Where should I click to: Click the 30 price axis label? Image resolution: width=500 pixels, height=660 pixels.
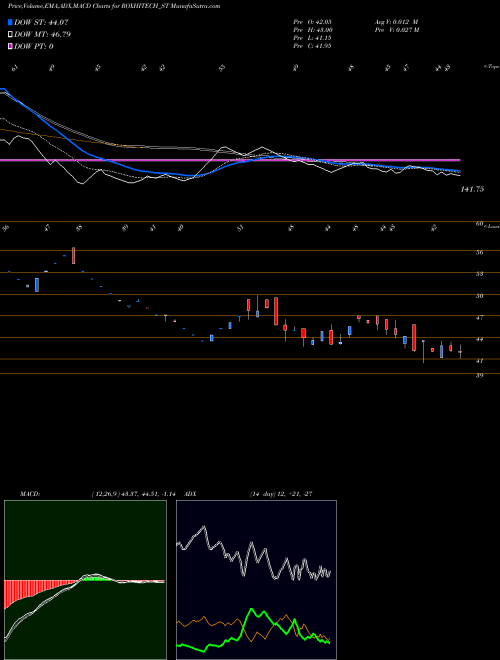(479, 296)
